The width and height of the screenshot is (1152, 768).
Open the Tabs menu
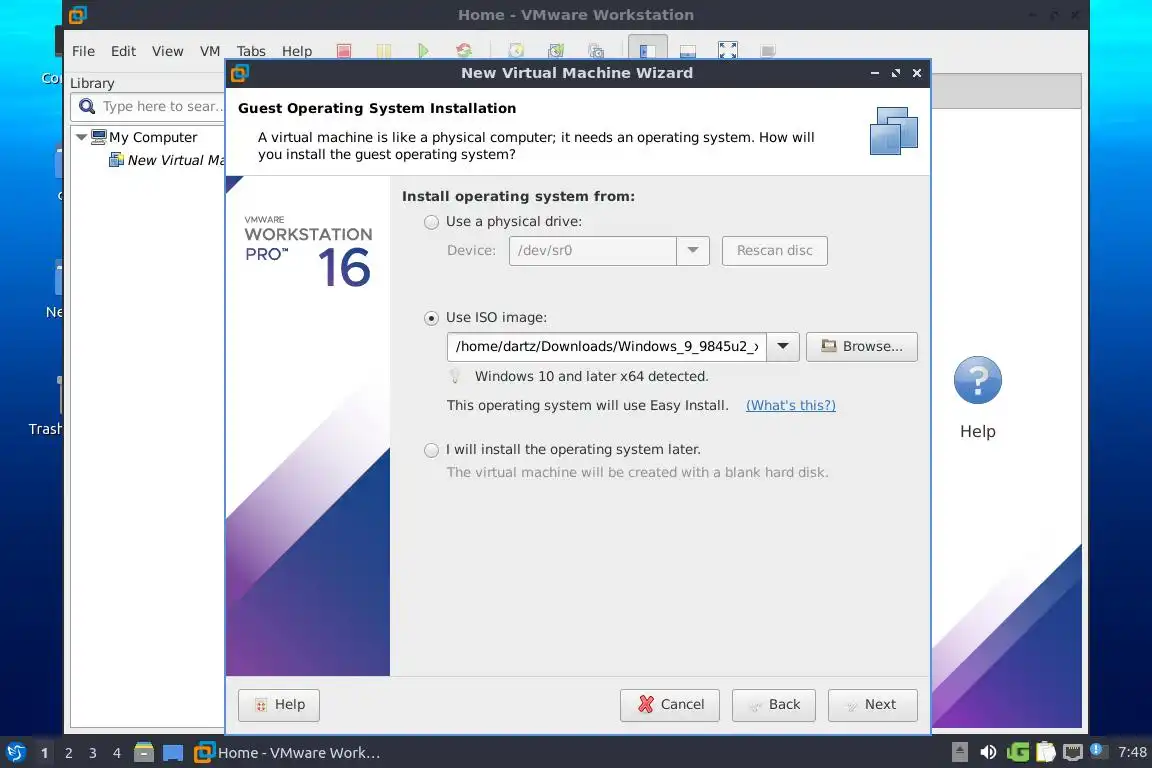251,51
